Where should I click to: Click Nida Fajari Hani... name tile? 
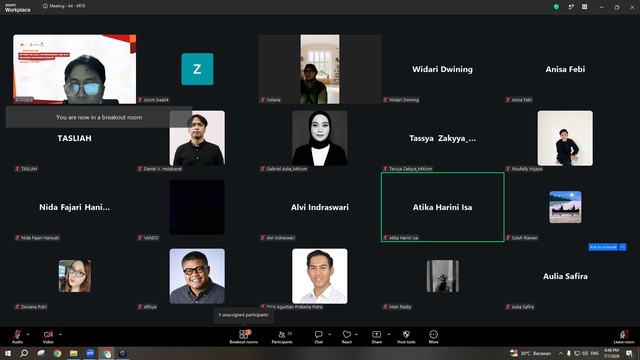74,207
